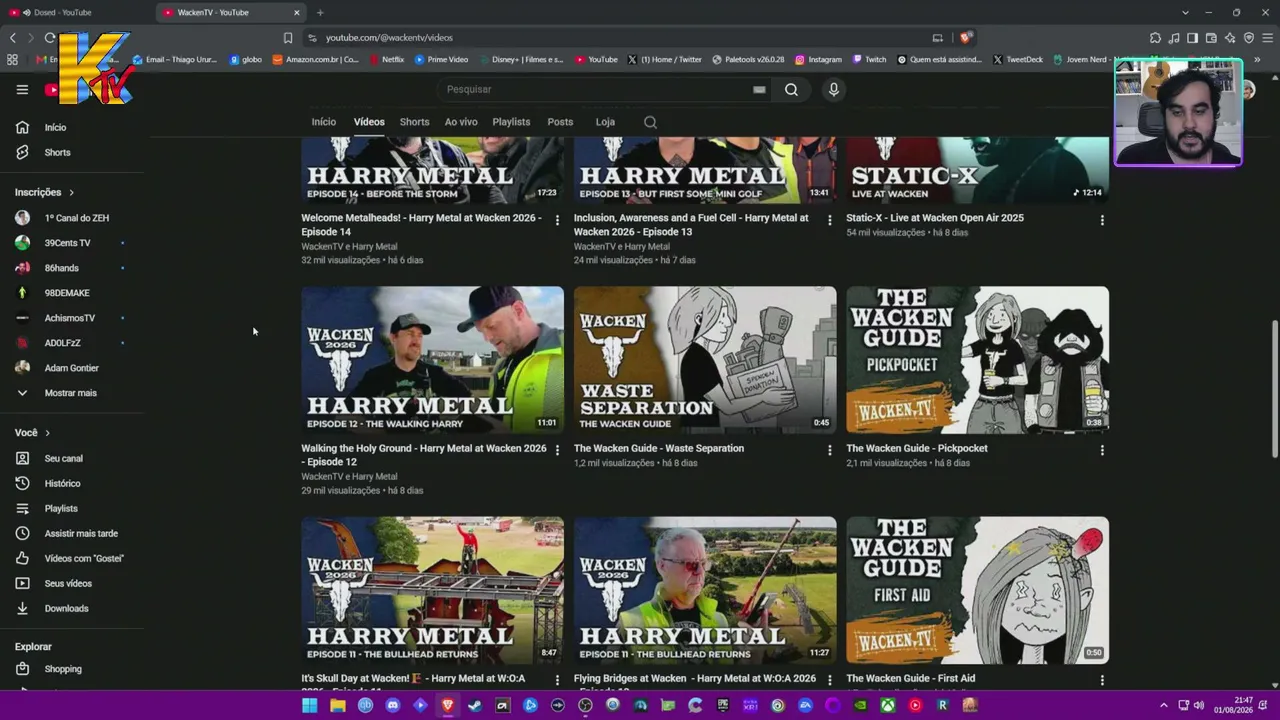
Task: Open options menu for Static-X Live at Wacken
Action: [x=1102, y=220]
